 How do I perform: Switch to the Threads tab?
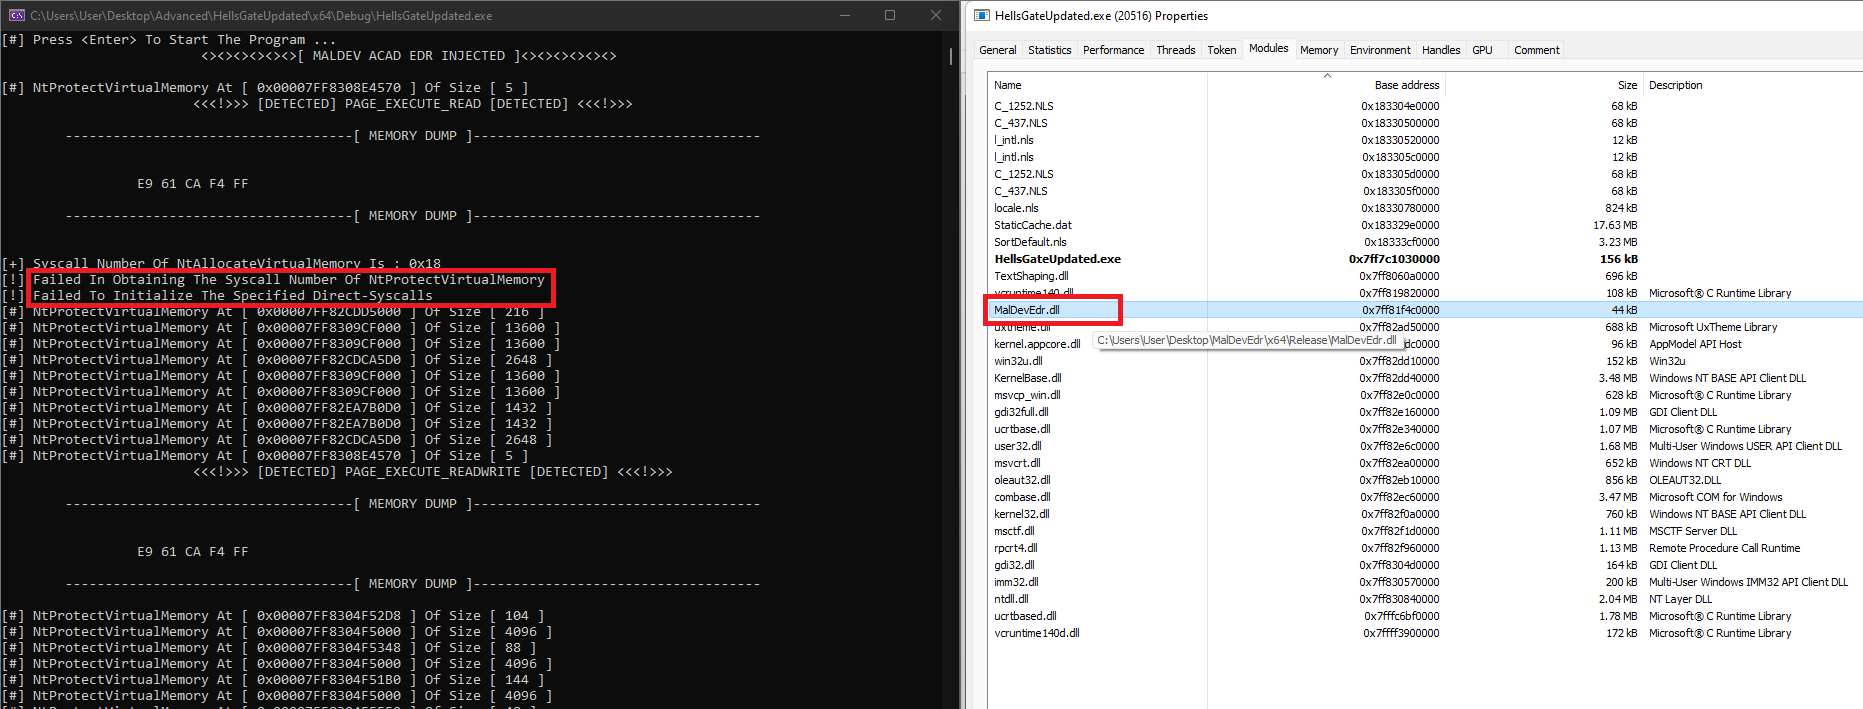[x=1175, y=50]
